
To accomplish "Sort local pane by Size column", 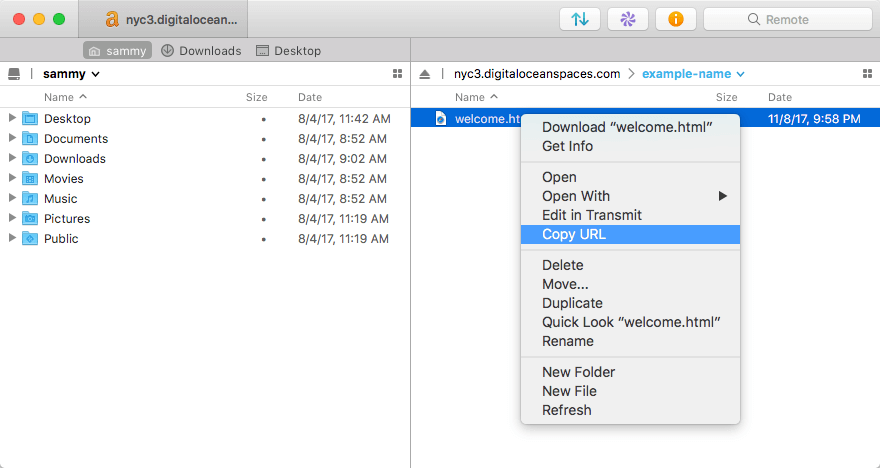I will [256, 97].
